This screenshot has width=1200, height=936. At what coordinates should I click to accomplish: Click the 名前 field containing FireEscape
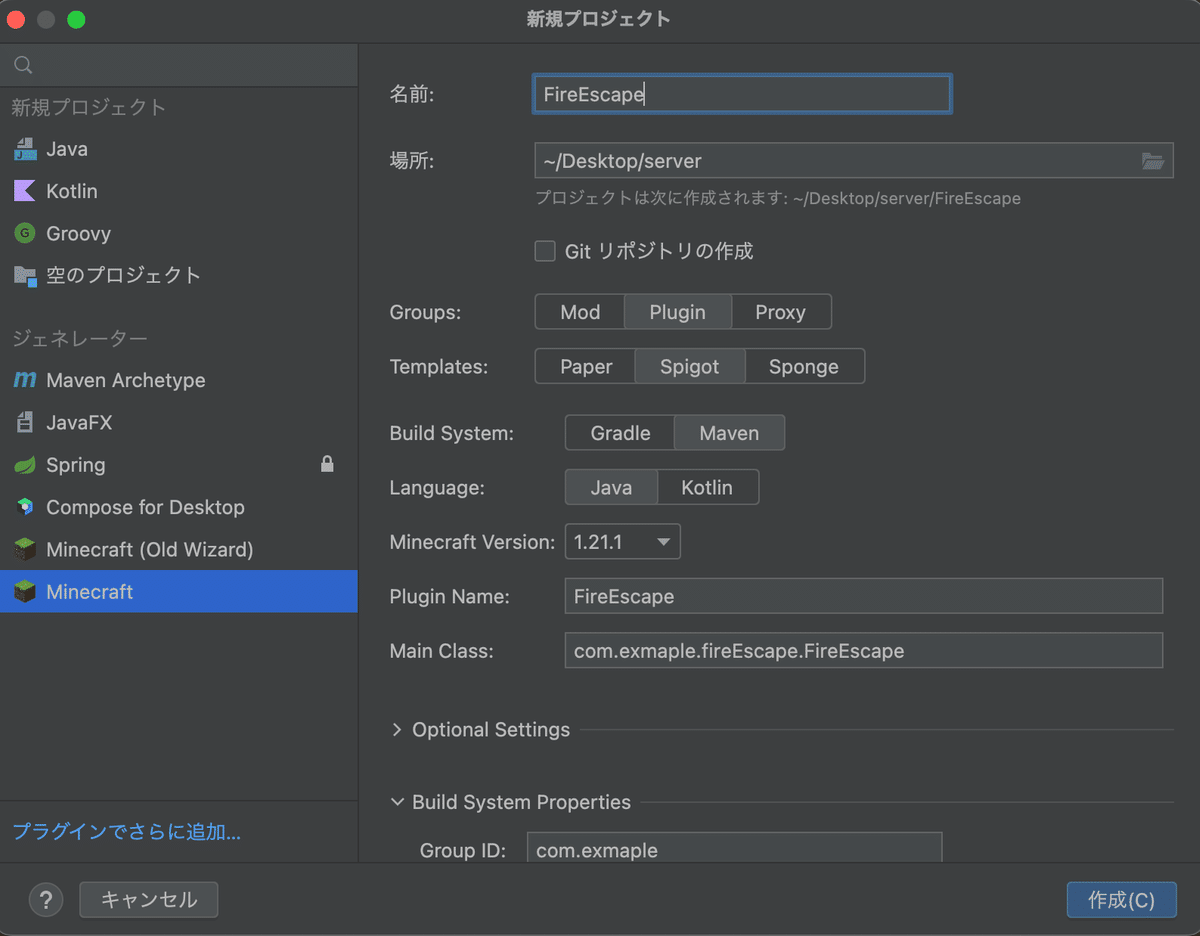(742, 94)
